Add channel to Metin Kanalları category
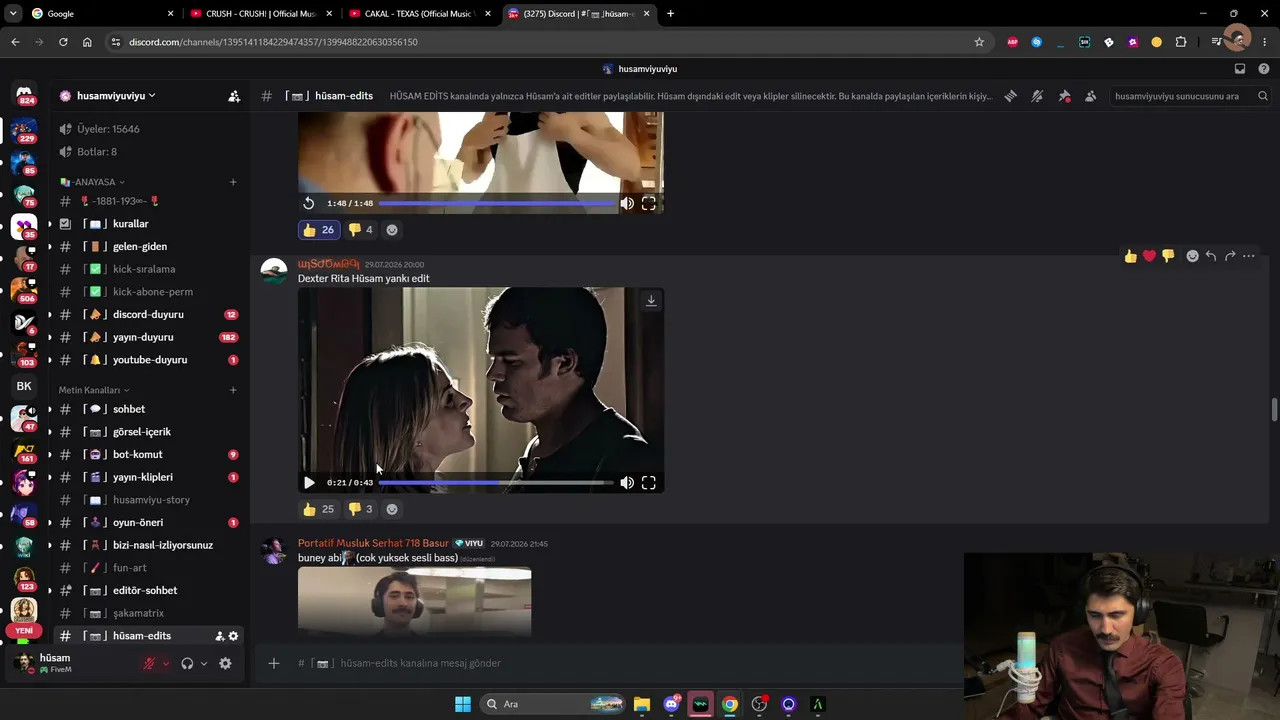 point(233,390)
